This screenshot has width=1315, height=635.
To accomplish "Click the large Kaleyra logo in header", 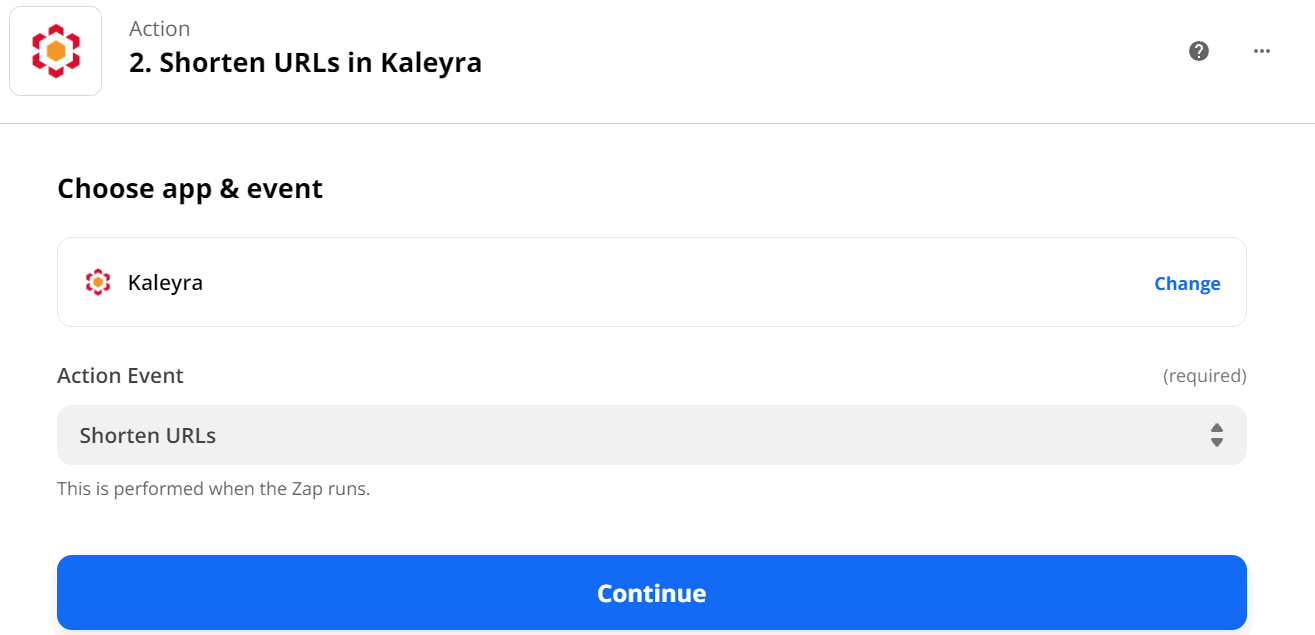I will [56, 51].
